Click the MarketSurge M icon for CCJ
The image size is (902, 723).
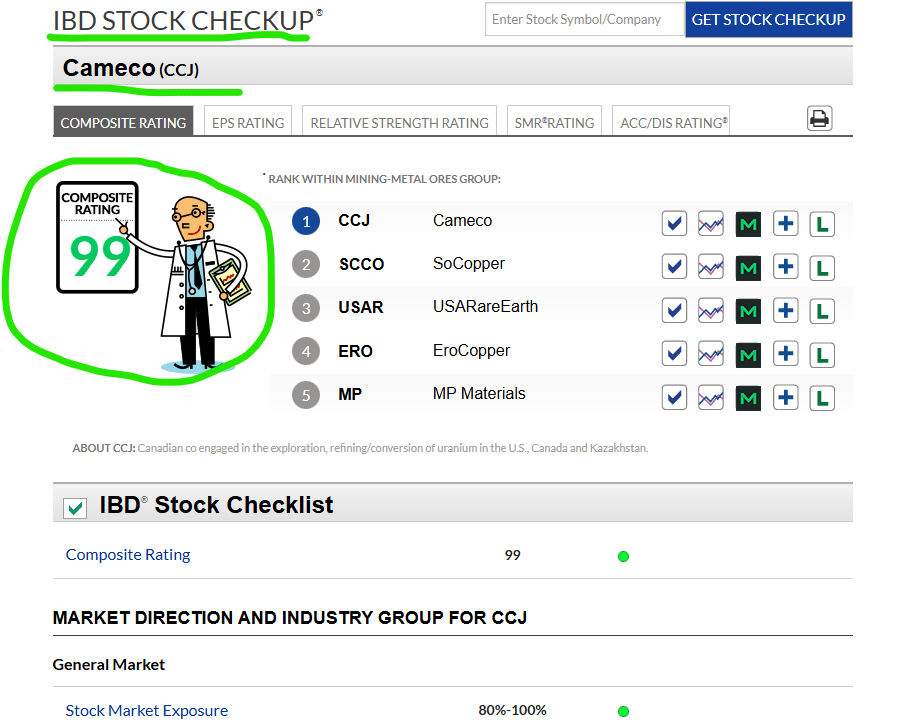coord(748,224)
